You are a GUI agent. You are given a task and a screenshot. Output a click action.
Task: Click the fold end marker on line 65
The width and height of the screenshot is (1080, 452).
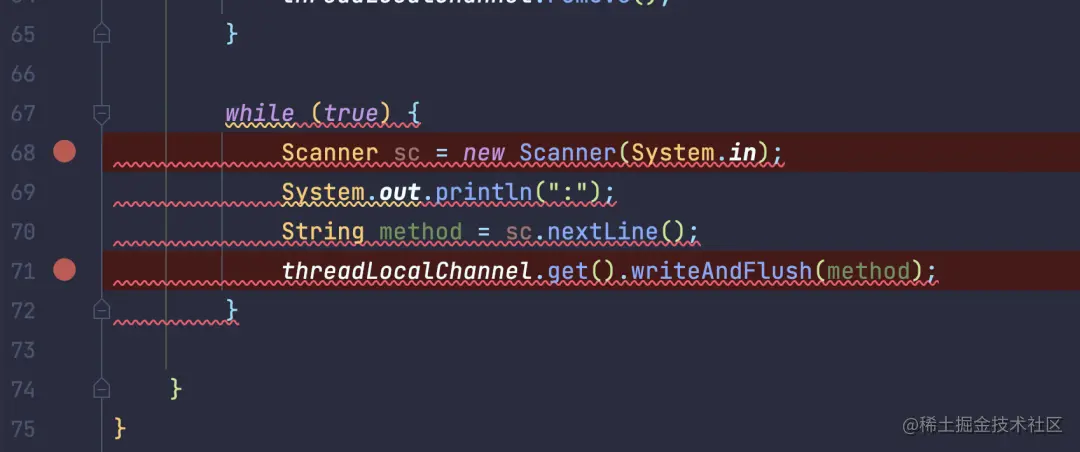(101, 33)
